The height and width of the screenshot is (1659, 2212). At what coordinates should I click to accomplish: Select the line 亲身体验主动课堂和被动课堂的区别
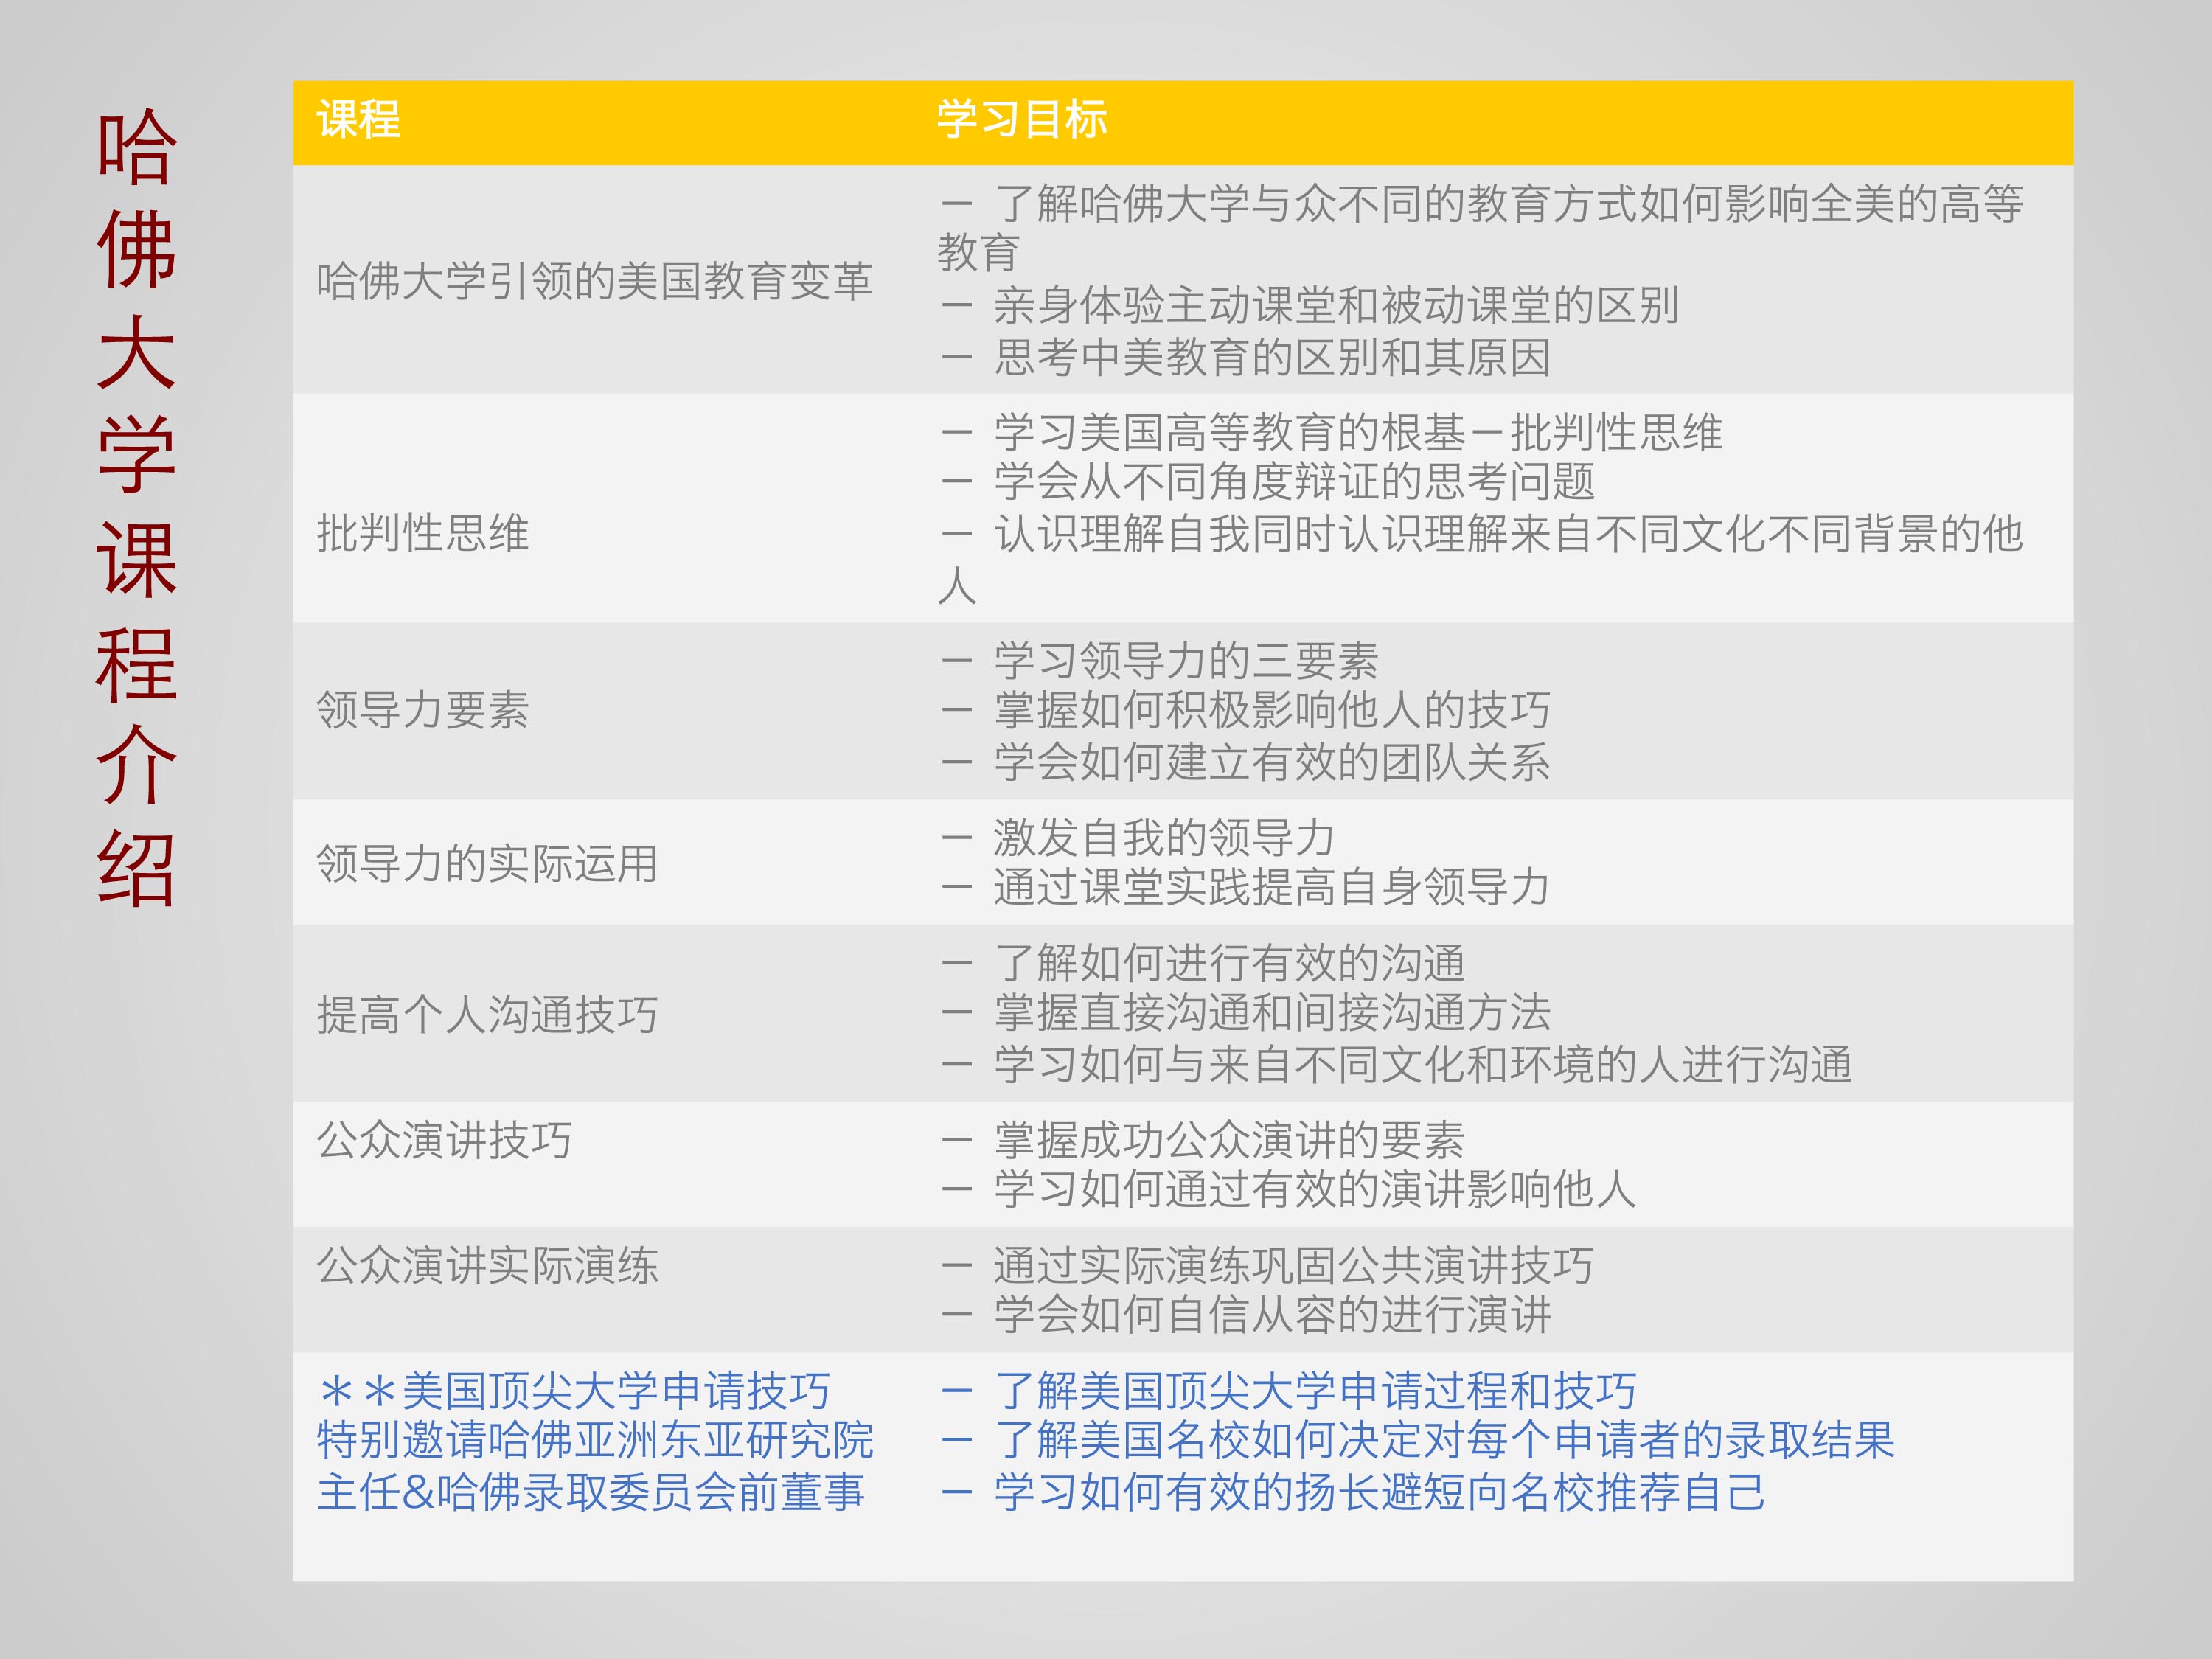pos(1335,306)
